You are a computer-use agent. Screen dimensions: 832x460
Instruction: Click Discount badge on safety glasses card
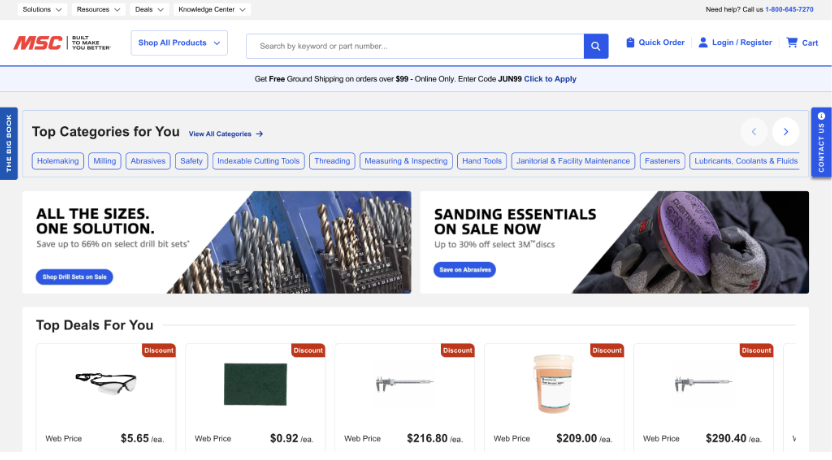click(x=159, y=350)
